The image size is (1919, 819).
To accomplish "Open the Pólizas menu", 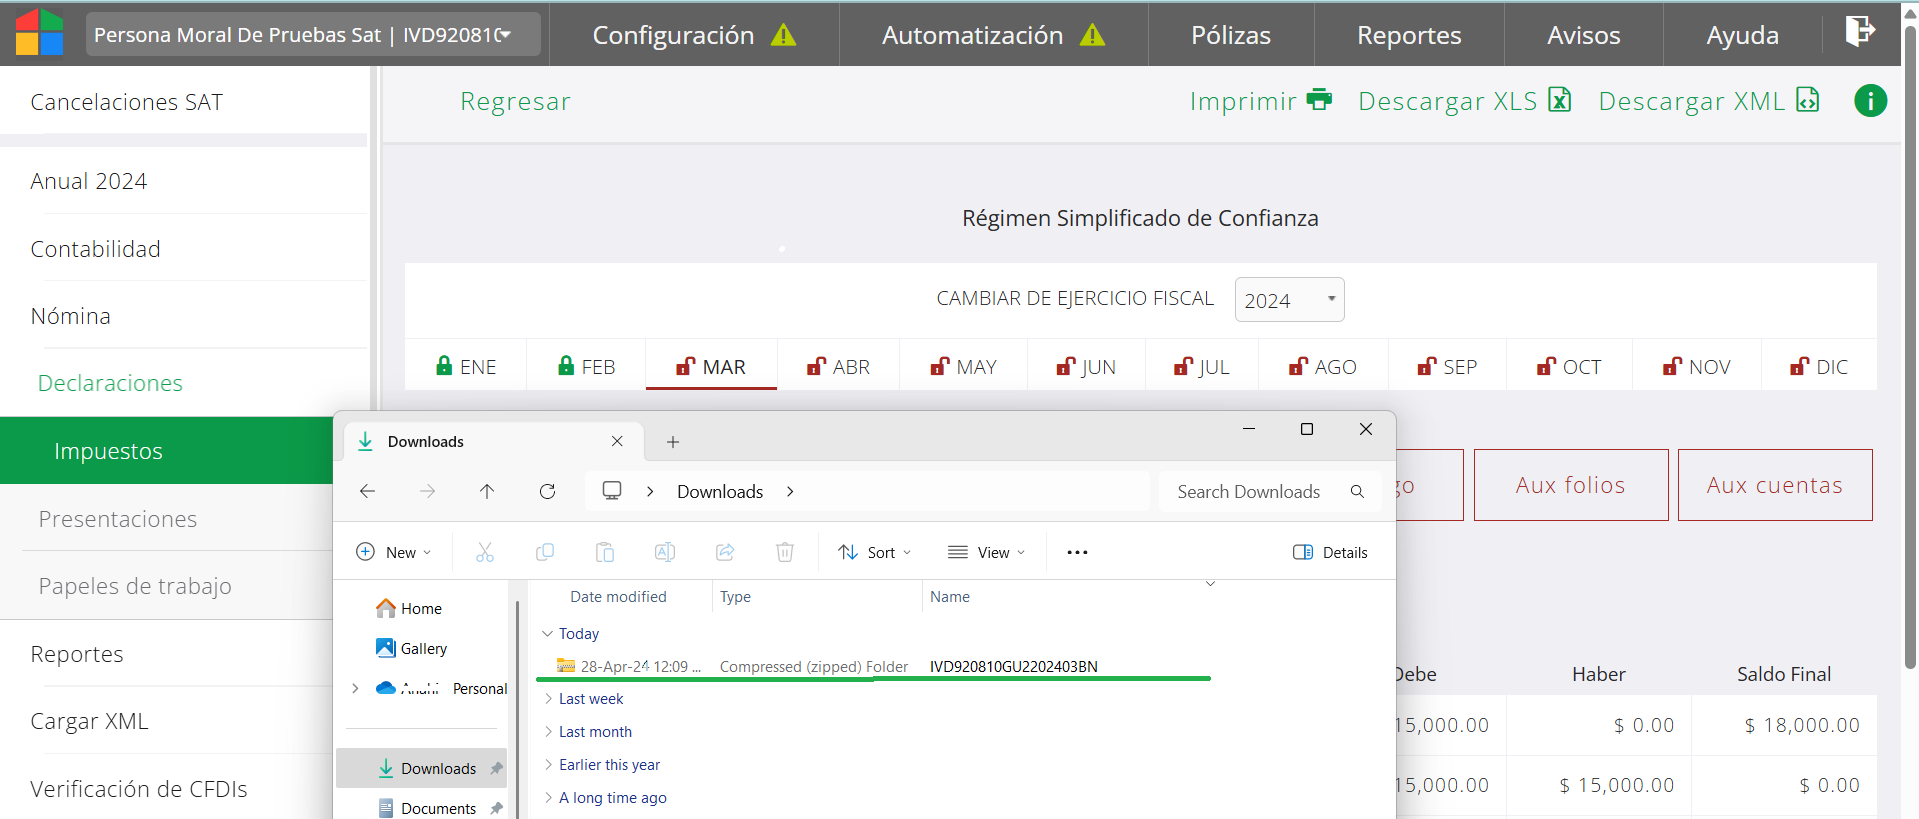I will 1230,35.
